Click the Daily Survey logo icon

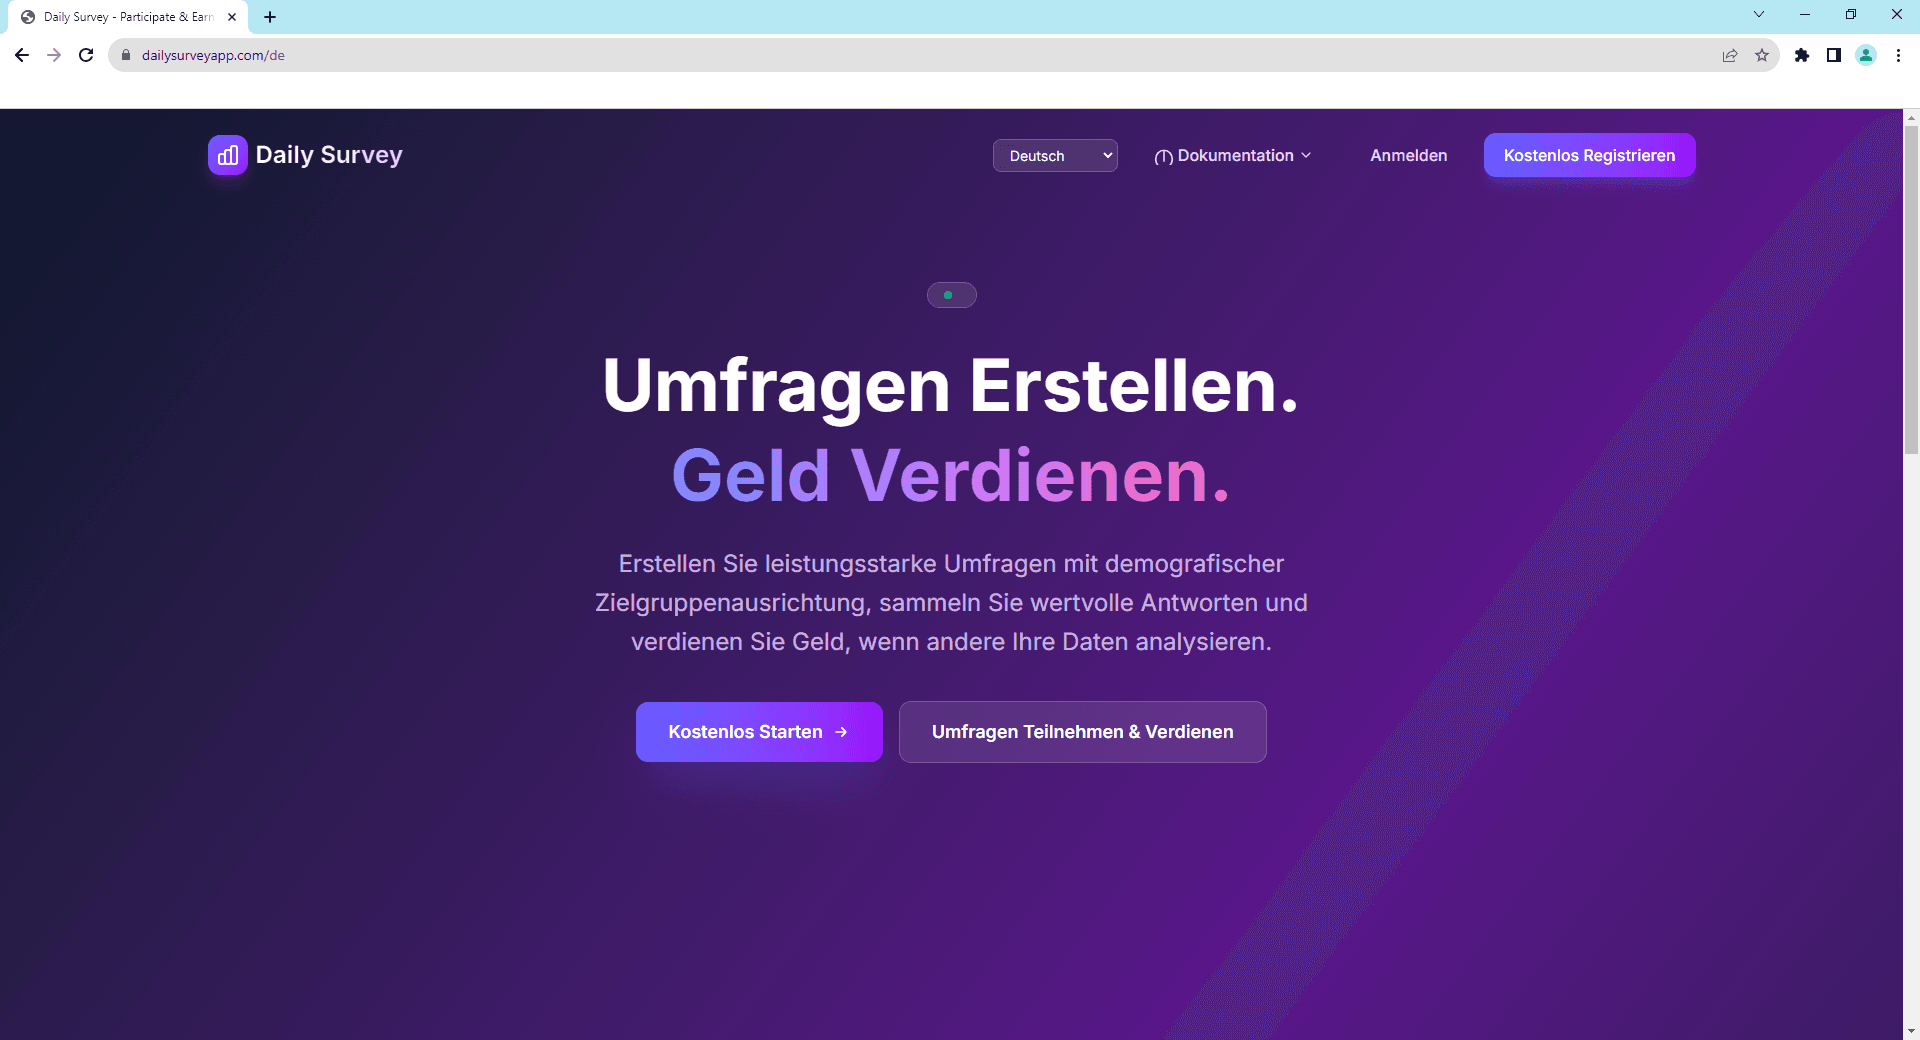[227, 155]
